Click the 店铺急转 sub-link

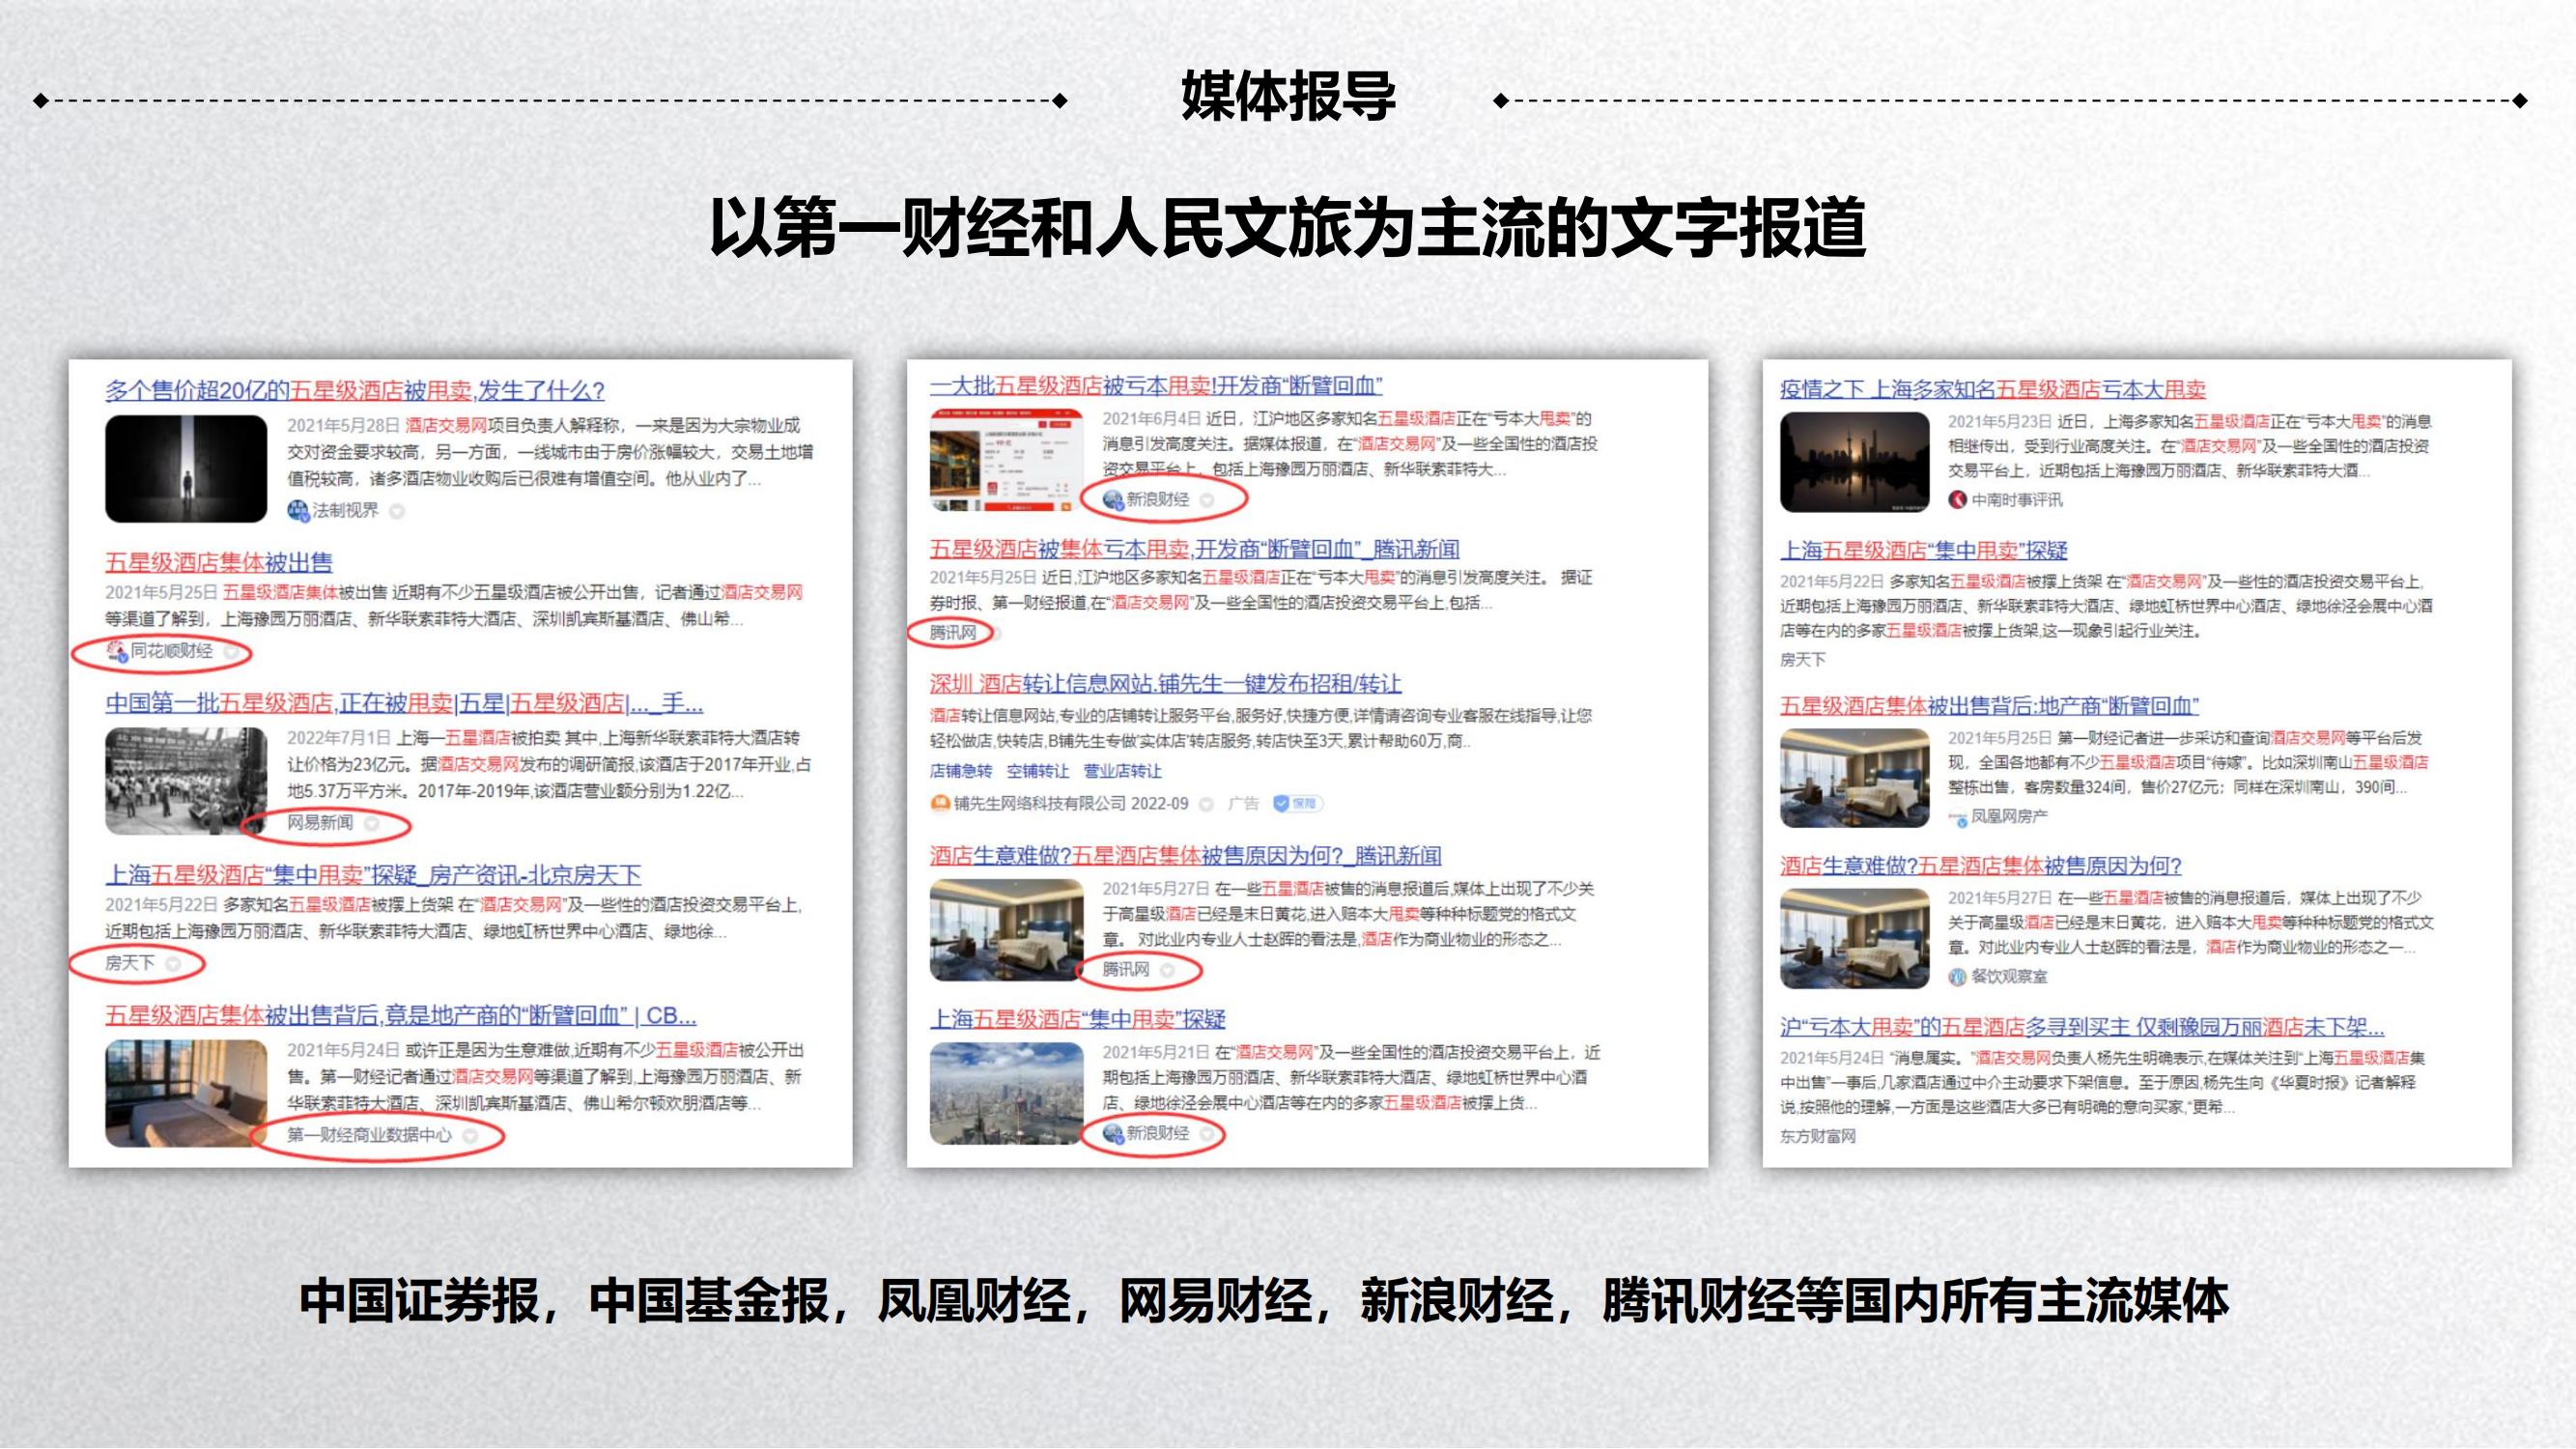point(961,771)
